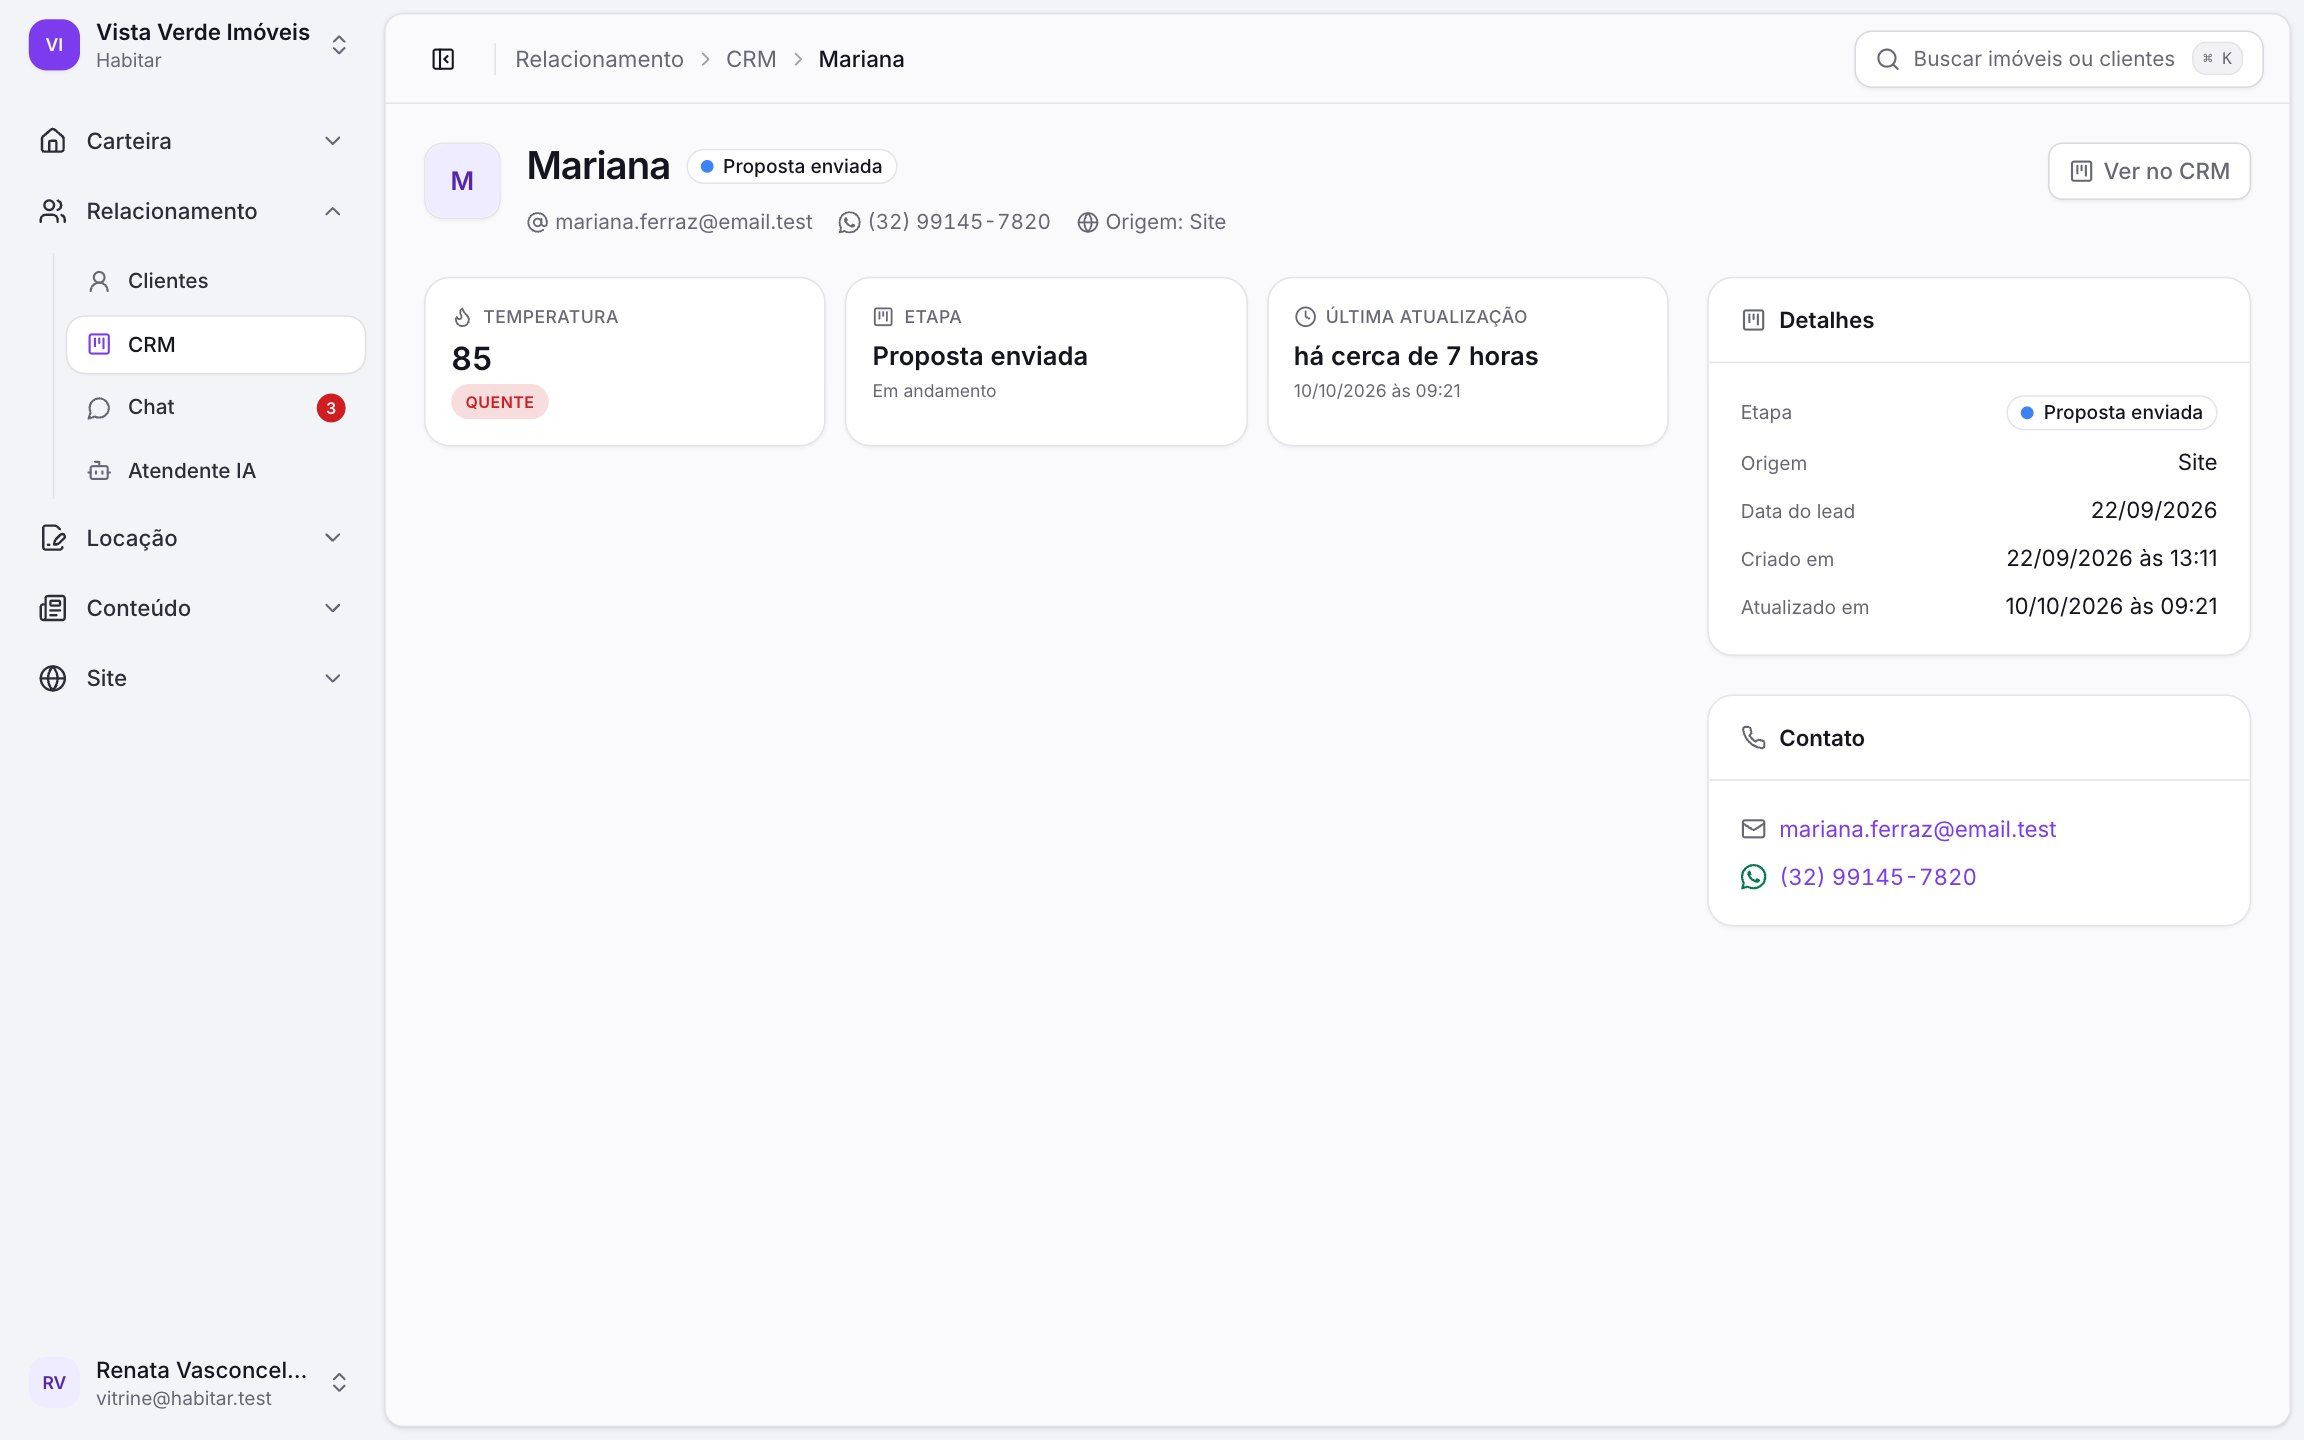Click the board icon beside Etapa card label

(883, 317)
